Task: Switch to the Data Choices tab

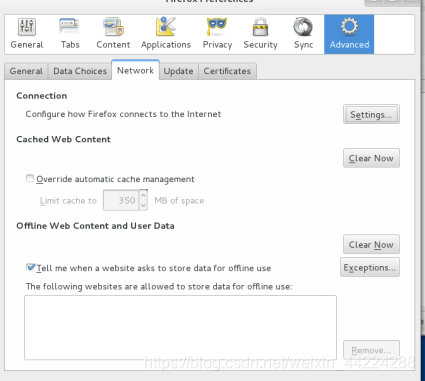Action: 80,71
